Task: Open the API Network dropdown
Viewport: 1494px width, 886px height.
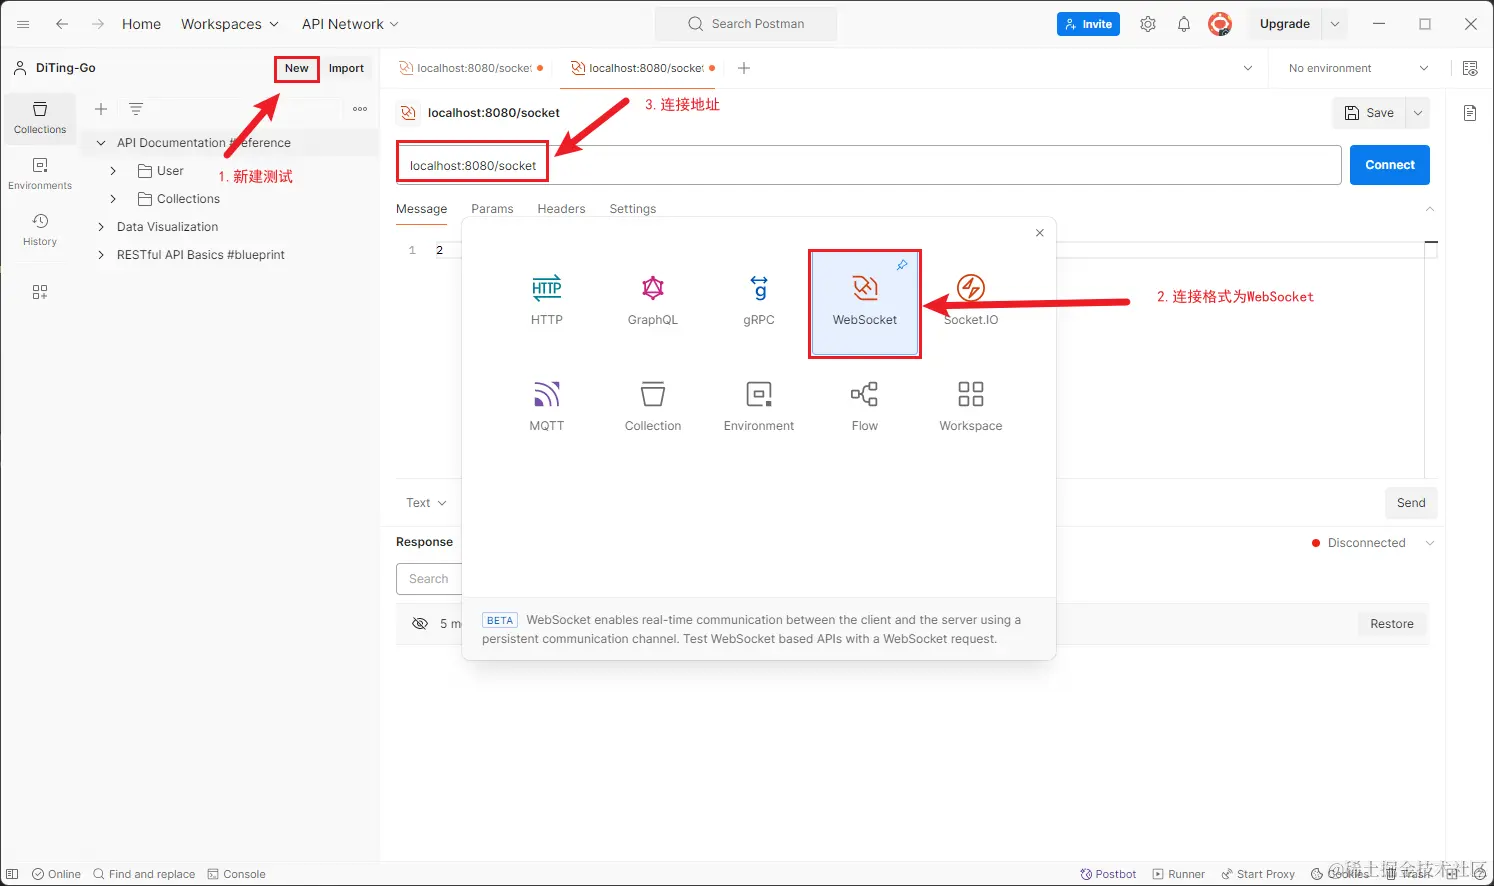Action: click(350, 24)
